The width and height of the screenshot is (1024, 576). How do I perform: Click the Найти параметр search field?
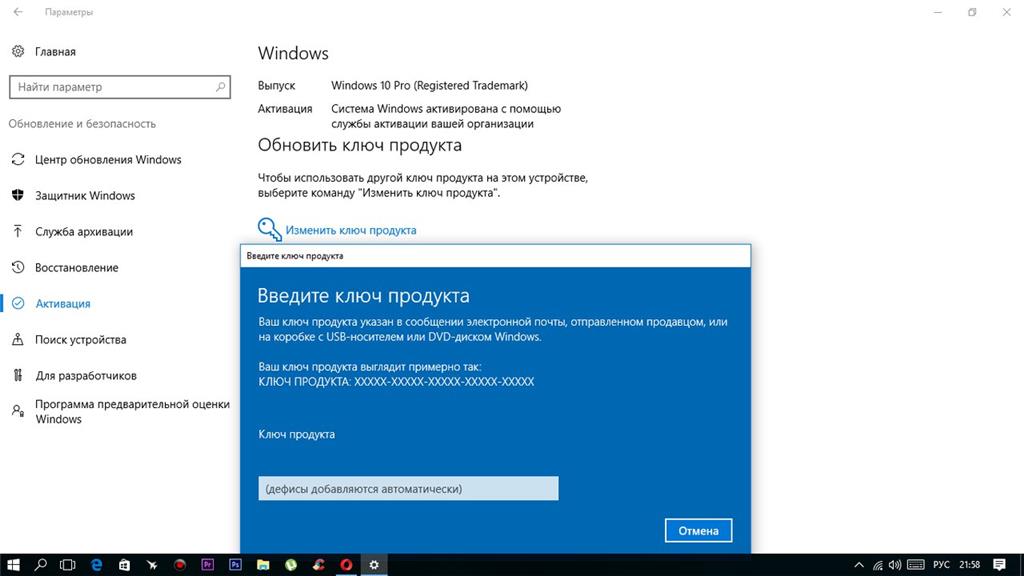(120, 87)
